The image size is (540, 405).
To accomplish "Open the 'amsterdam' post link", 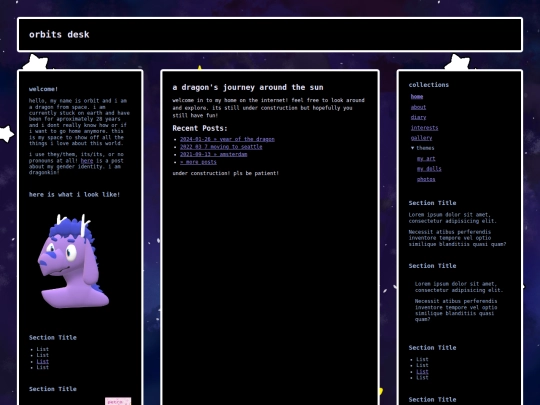I will [x=214, y=154].
